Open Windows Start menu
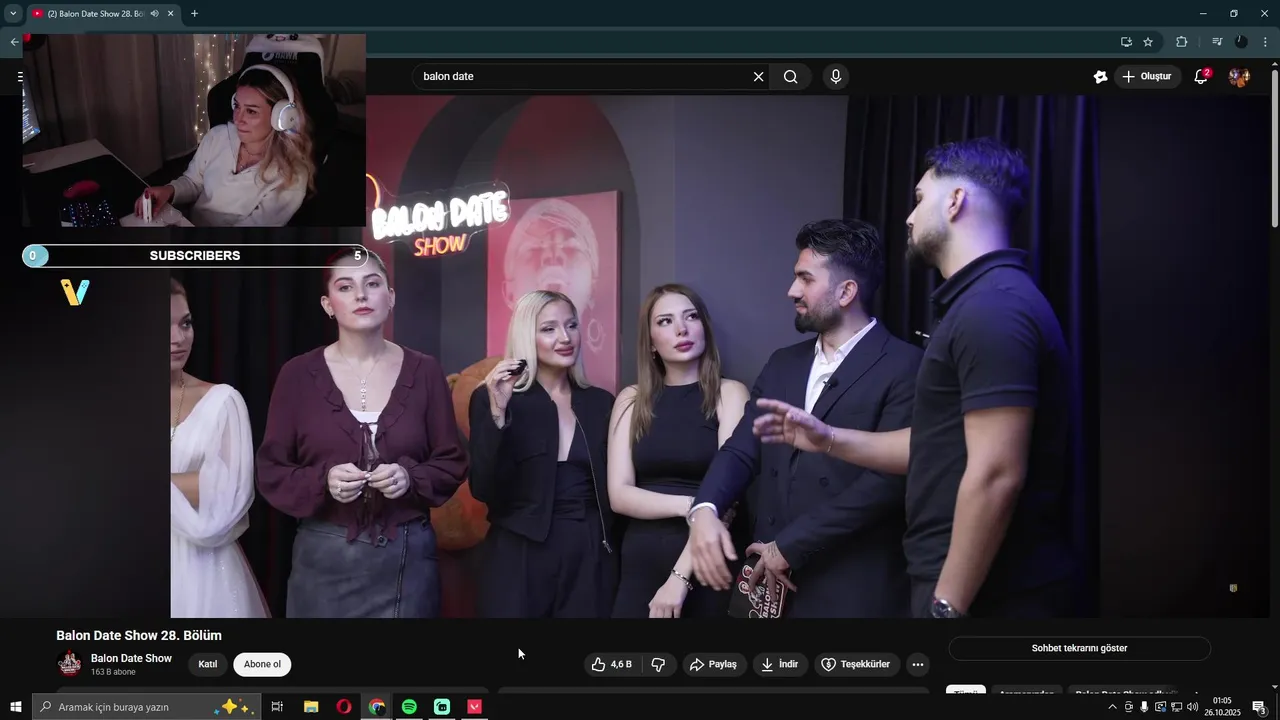This screenshot has width=1280, height=720. click(15, 707)
